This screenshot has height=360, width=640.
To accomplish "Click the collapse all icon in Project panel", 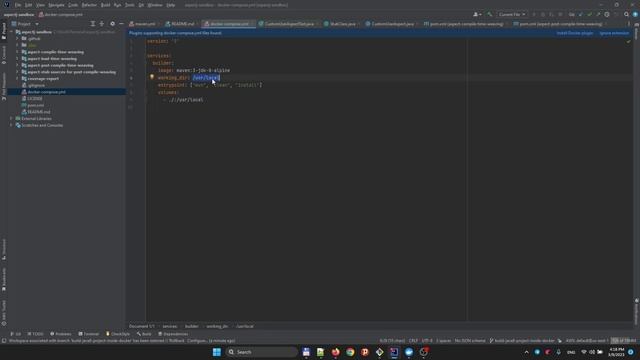I will (x=102, y=24).
